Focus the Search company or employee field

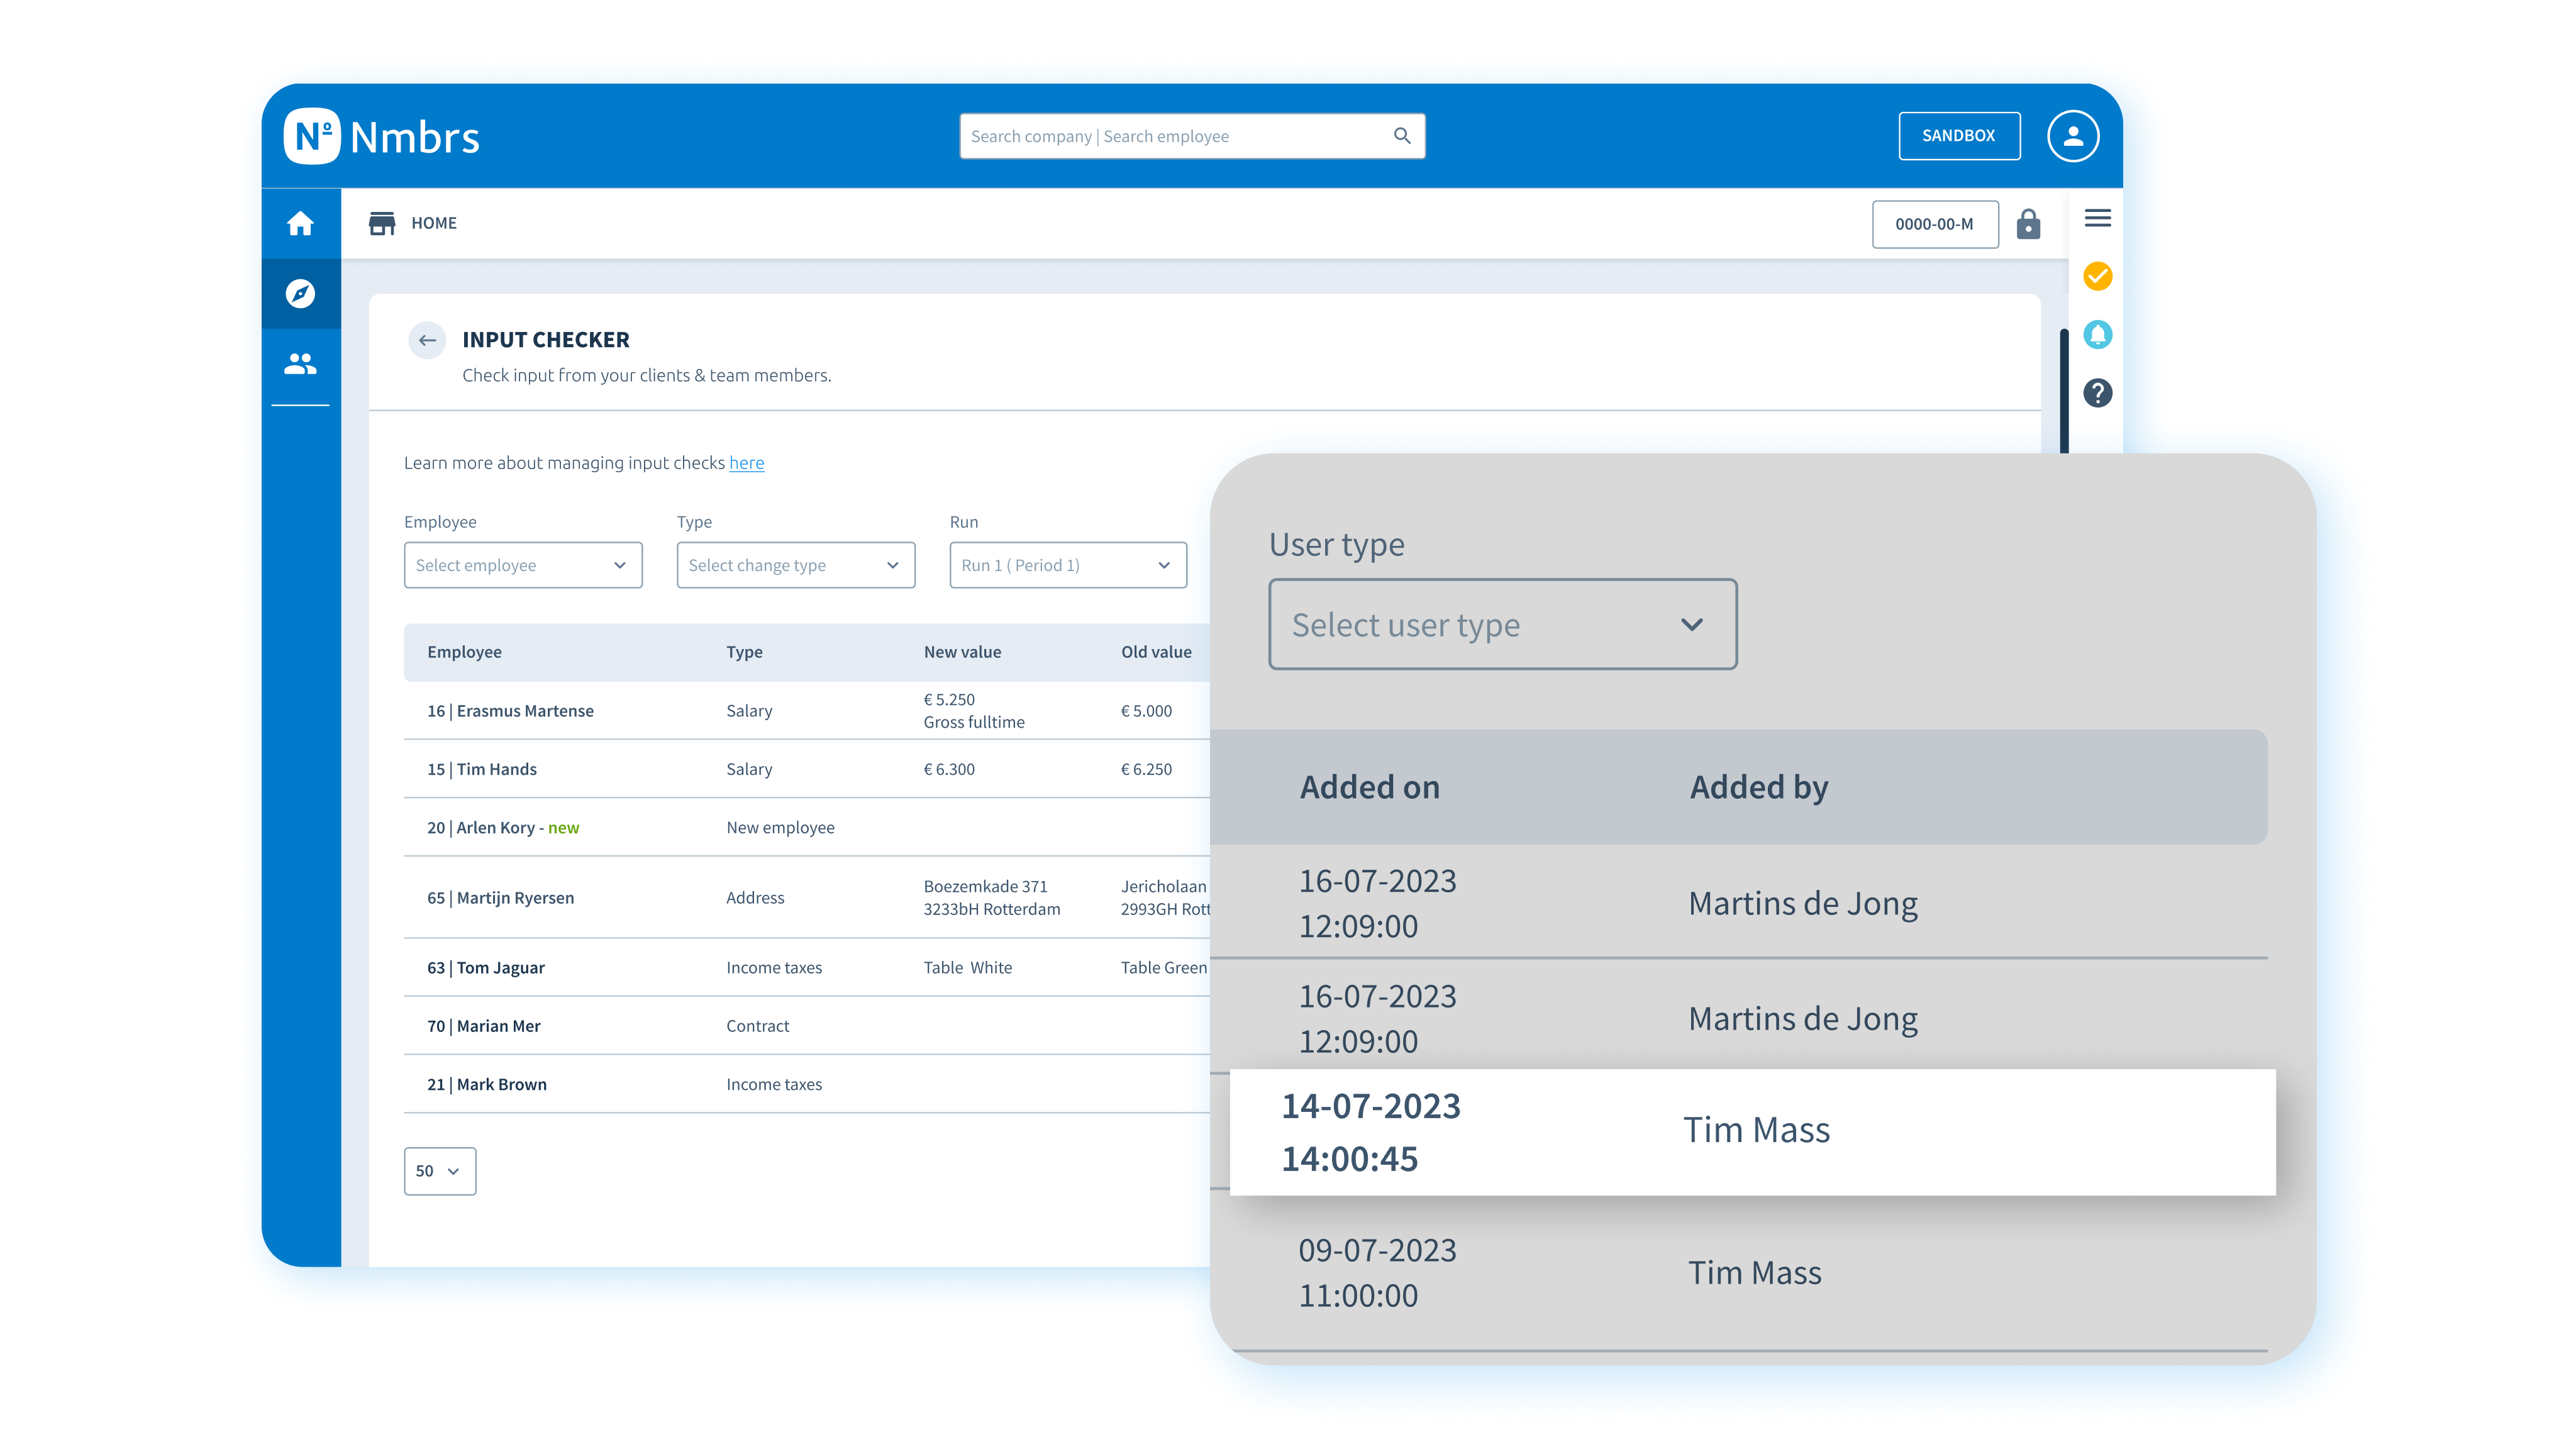click(1192, 136)
